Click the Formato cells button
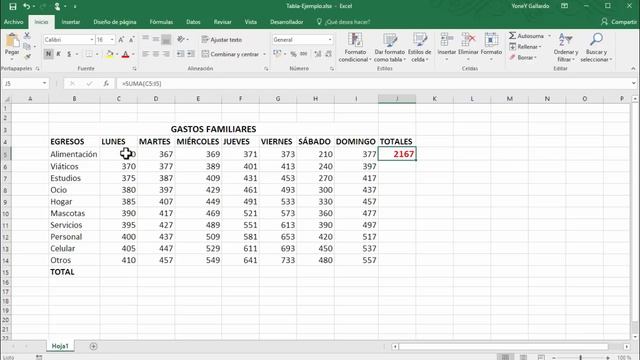Screen dimensions: 640x360 click(x=491, y=48)
